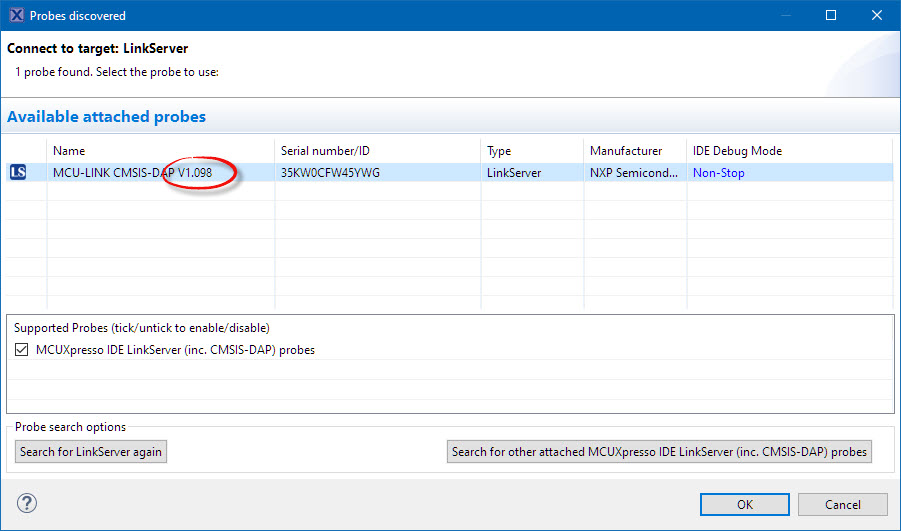The width and height of the screenshot is (901, 531).
Task: Toggle MCUXpresso IDE LinkServer probes checkbox
Action: pyautogui.click(x=22, y=350)
